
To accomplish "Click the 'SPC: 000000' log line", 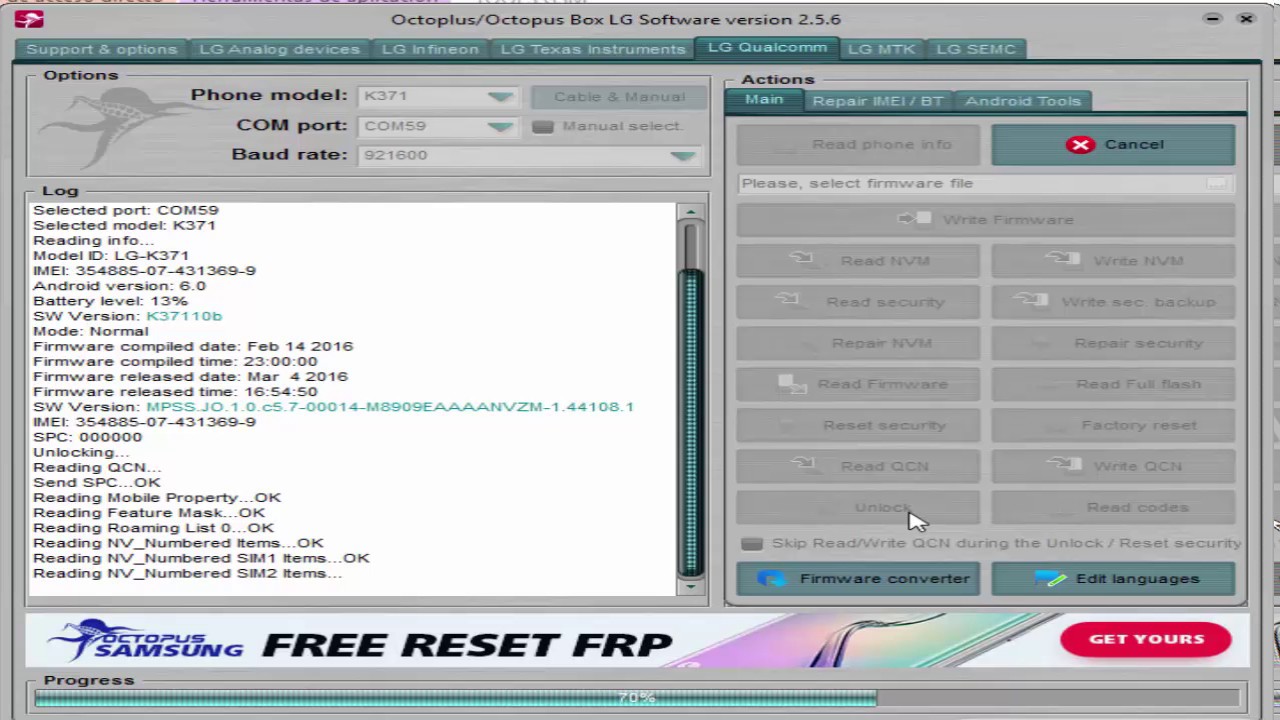I will (x=87, y=437).
